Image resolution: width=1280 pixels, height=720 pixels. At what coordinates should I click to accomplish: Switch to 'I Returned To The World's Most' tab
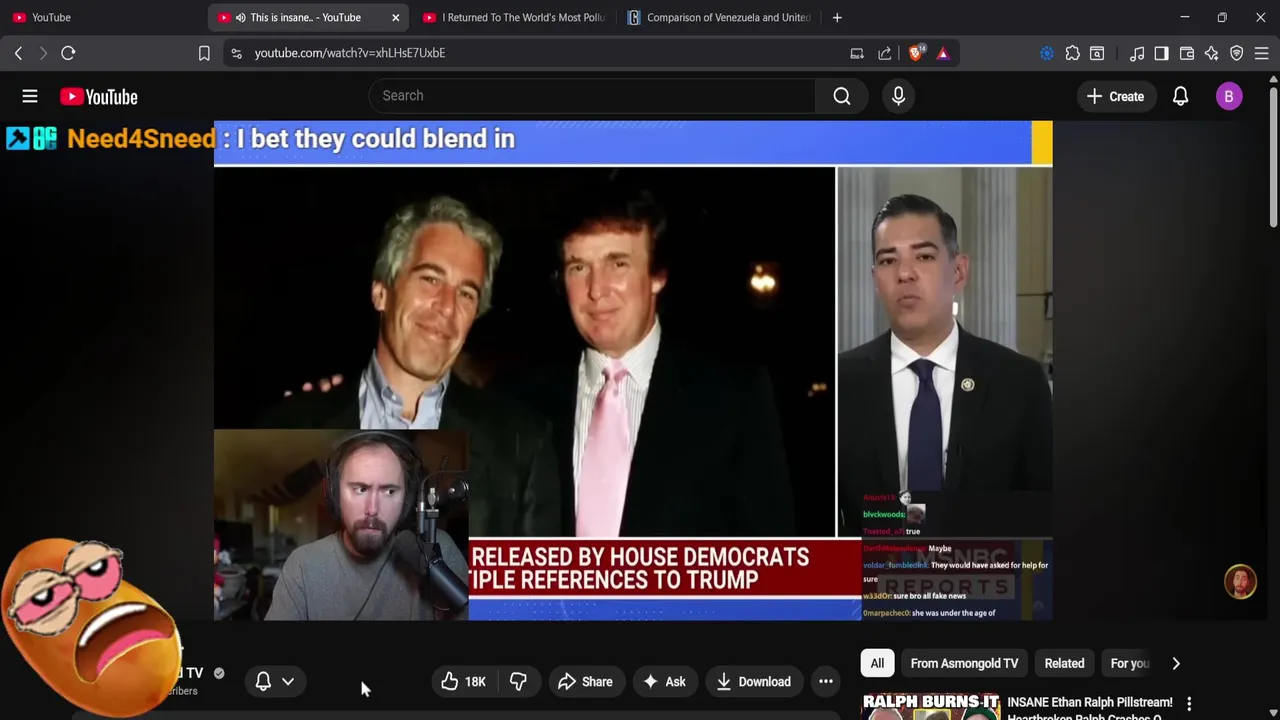[x=513, y=17]
